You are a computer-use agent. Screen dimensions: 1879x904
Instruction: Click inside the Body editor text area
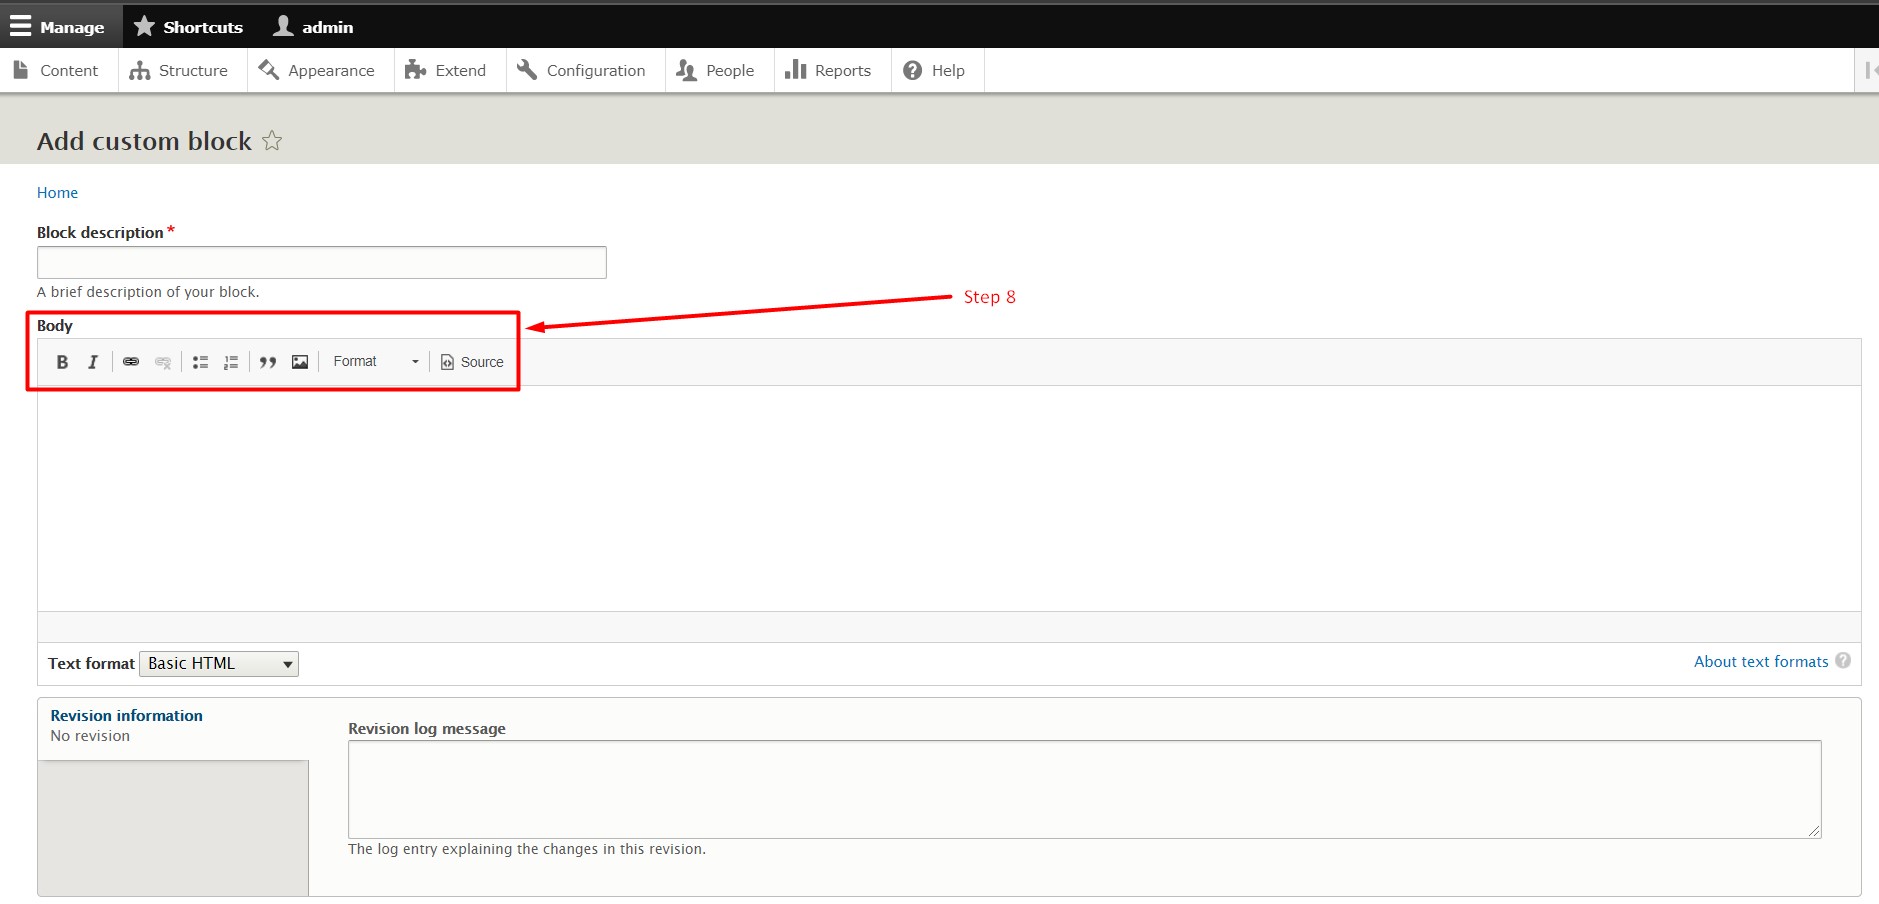coord(949,498)
